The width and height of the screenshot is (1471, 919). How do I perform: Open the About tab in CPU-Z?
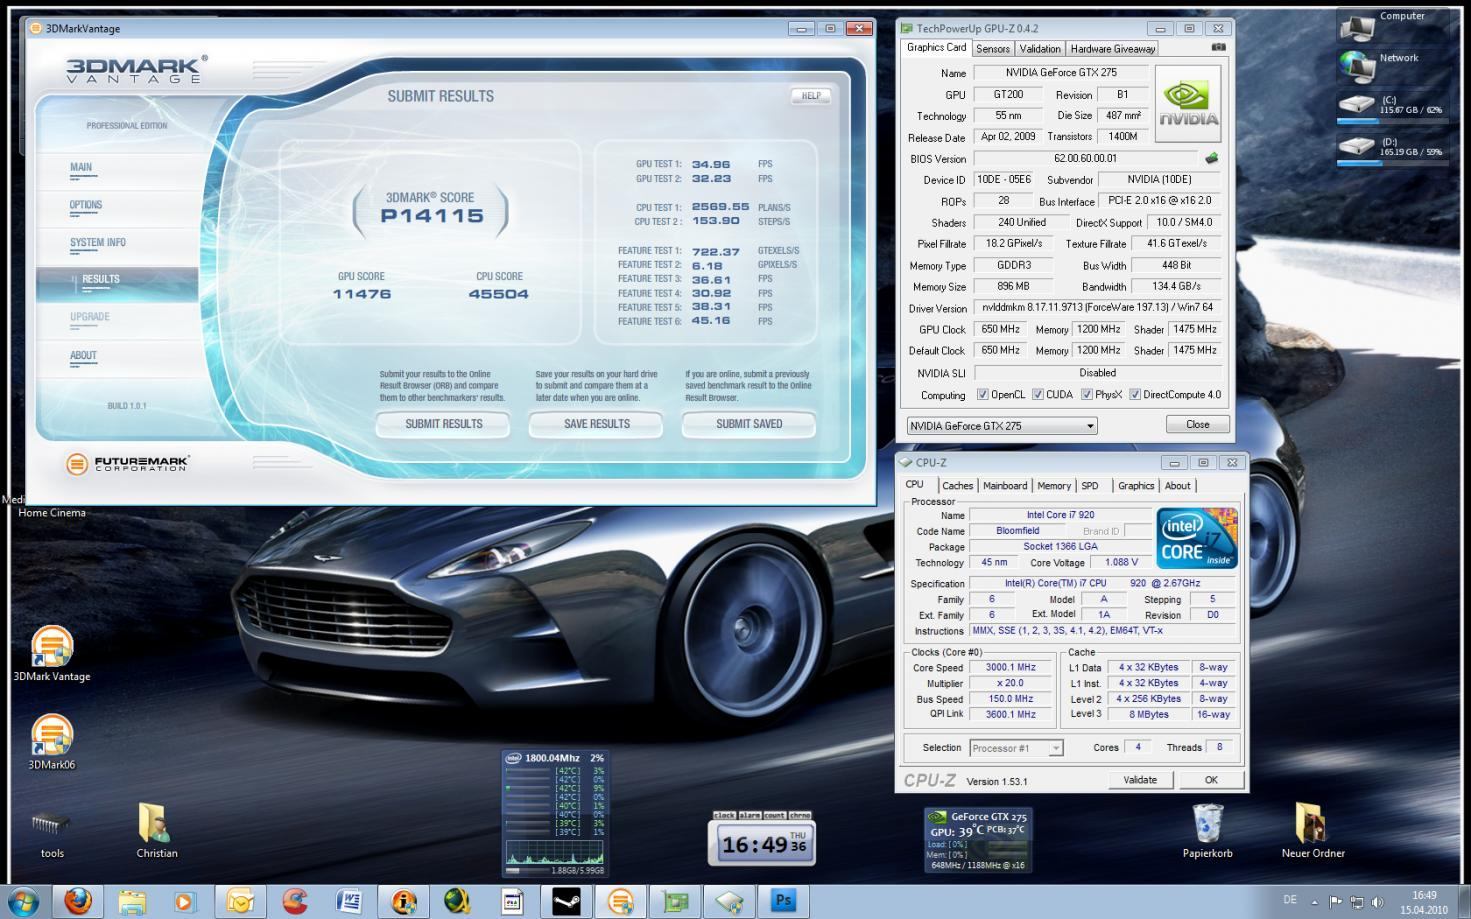point(1178,486)
